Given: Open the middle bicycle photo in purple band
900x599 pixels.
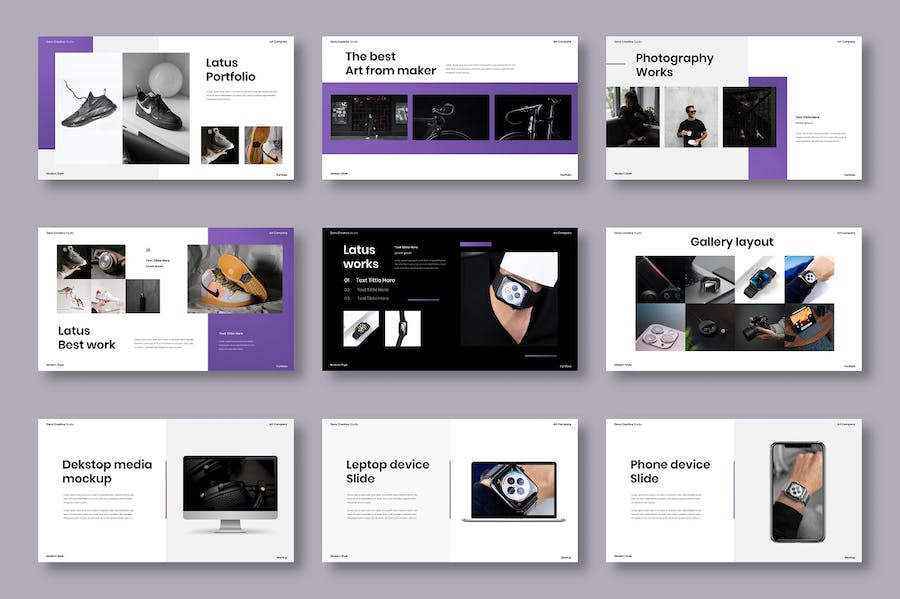Looking at the screenshot, I should 450,117.
